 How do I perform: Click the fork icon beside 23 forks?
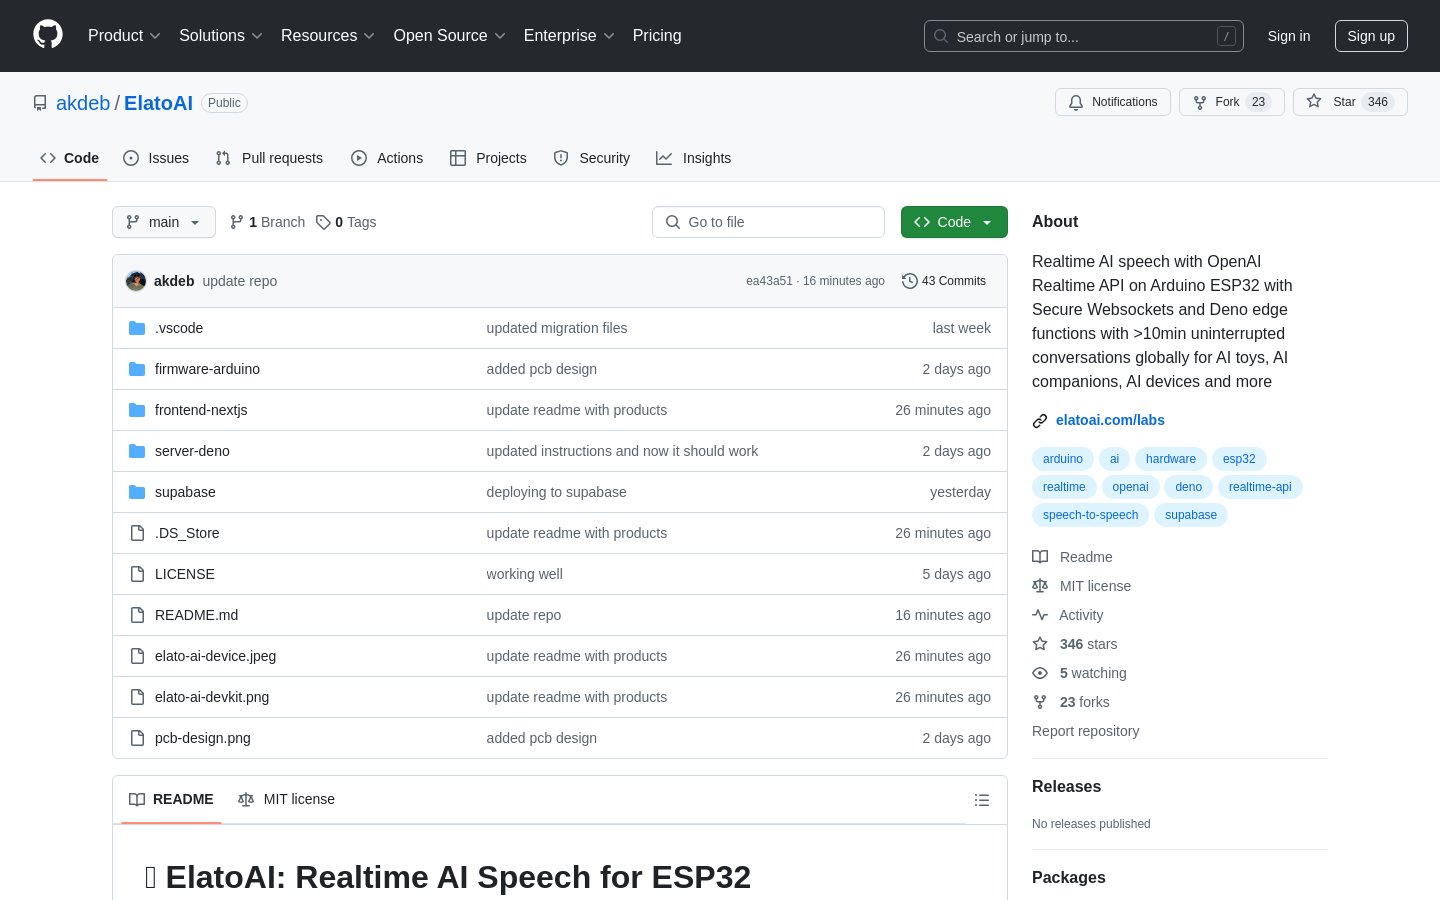click(x=1040, y=702)
